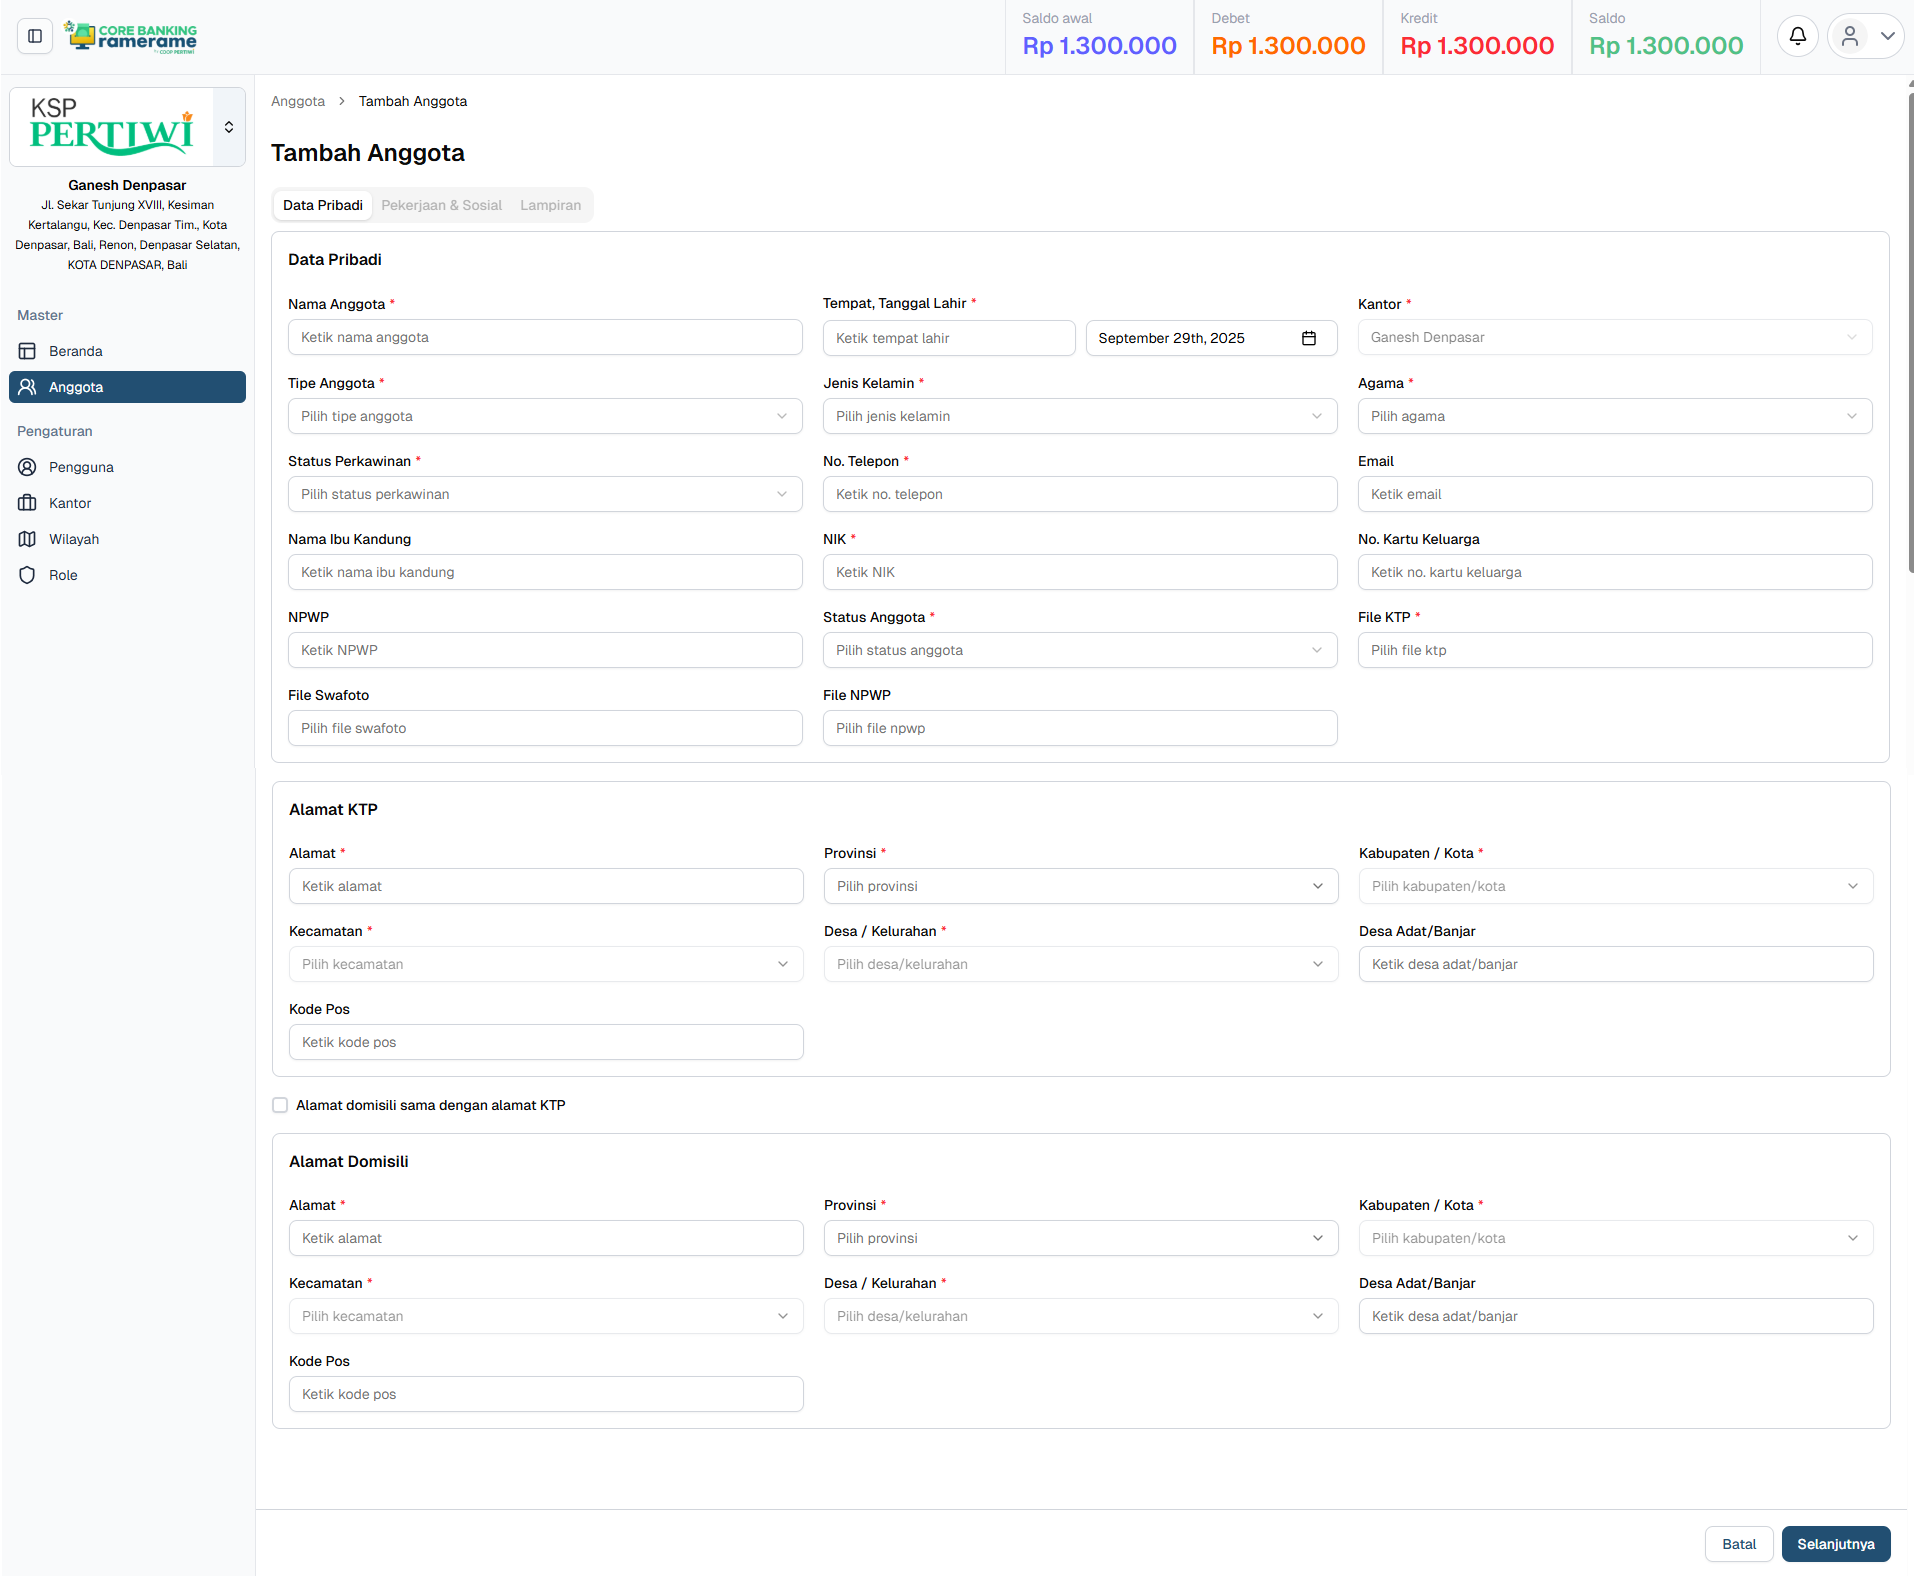The width and height of the screenshot is (1914, 1579).
Task: Open the user account menu icon
Action: point(1849,36)
